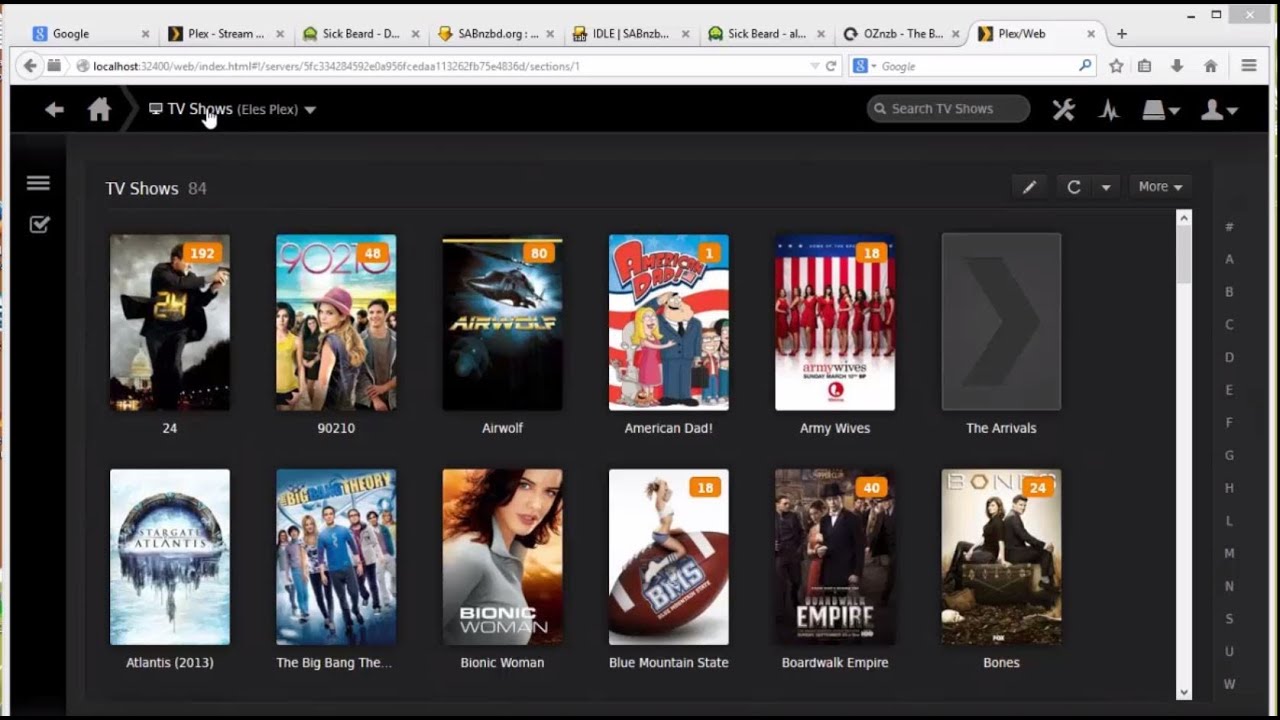1280x720 pixels.
Task: Jump to # in the alphabet index
Action: point(1230,227)
